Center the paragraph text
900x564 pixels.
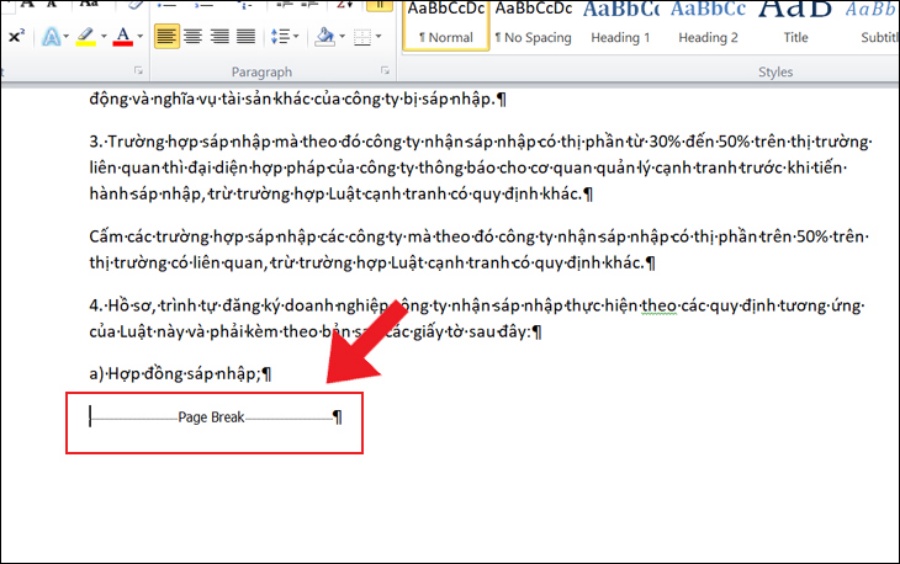(193, 37)
